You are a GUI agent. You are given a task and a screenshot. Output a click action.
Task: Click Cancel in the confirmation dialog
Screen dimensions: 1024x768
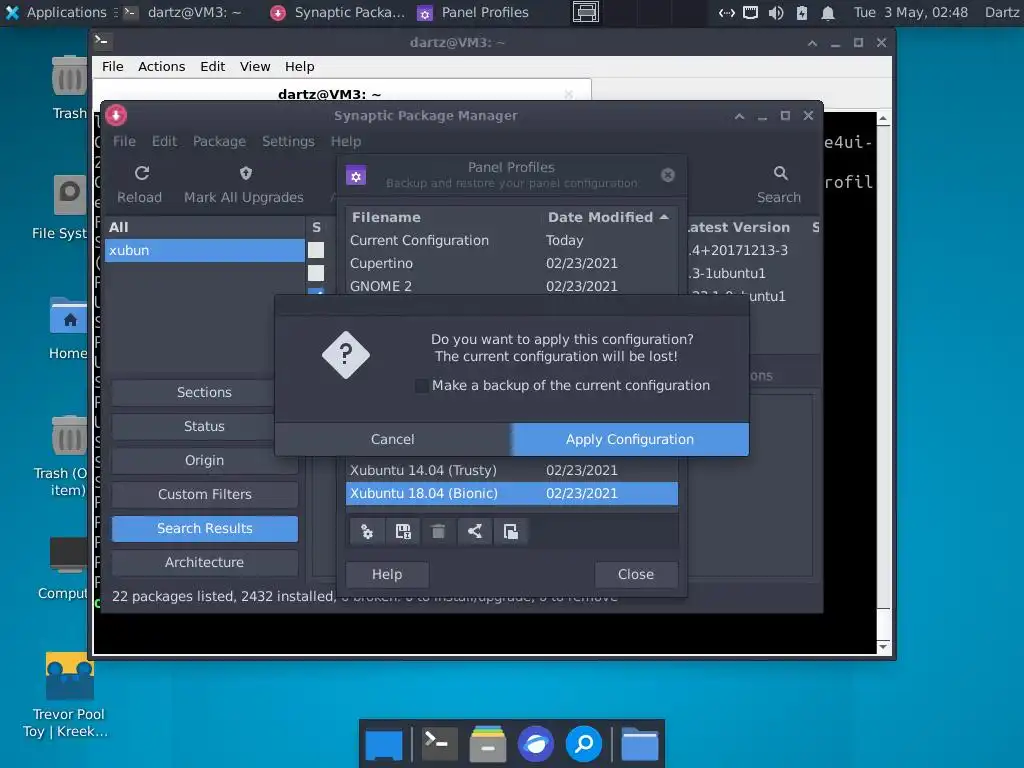(x=392, y=440)
